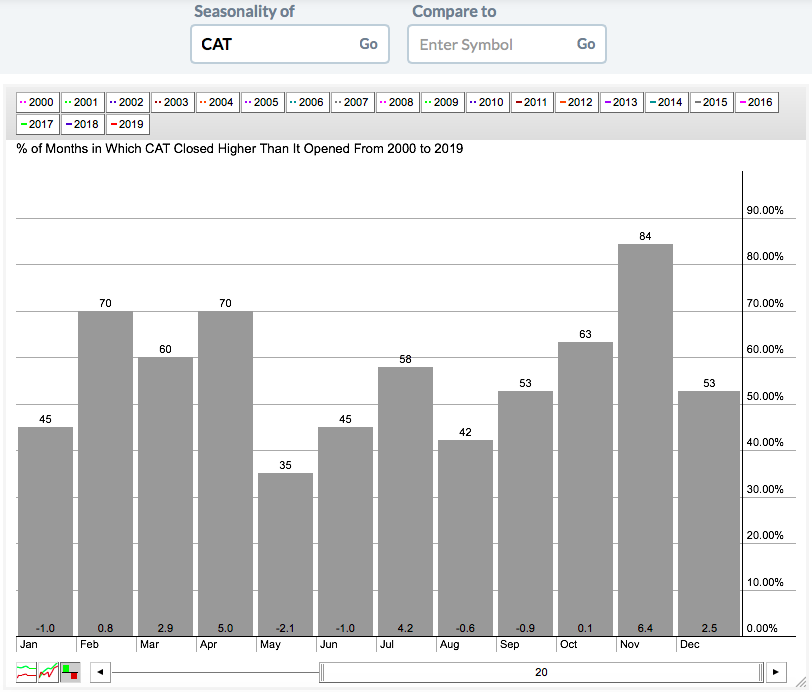The image size is (812, 692).
Task: Toggle the 2000 year series
Action: (37, 102)
